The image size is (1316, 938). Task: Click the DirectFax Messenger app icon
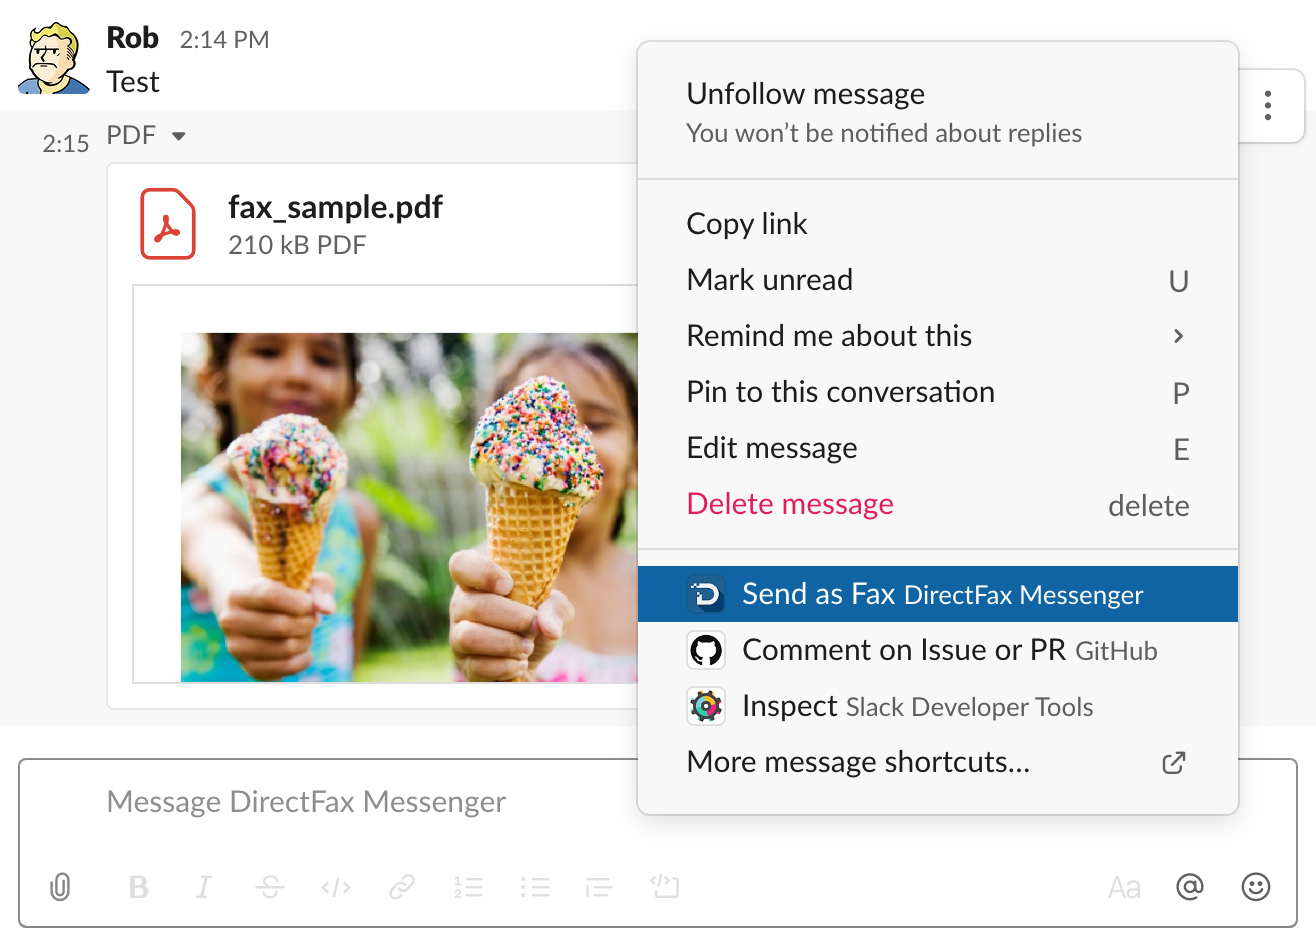coord(706,594)
